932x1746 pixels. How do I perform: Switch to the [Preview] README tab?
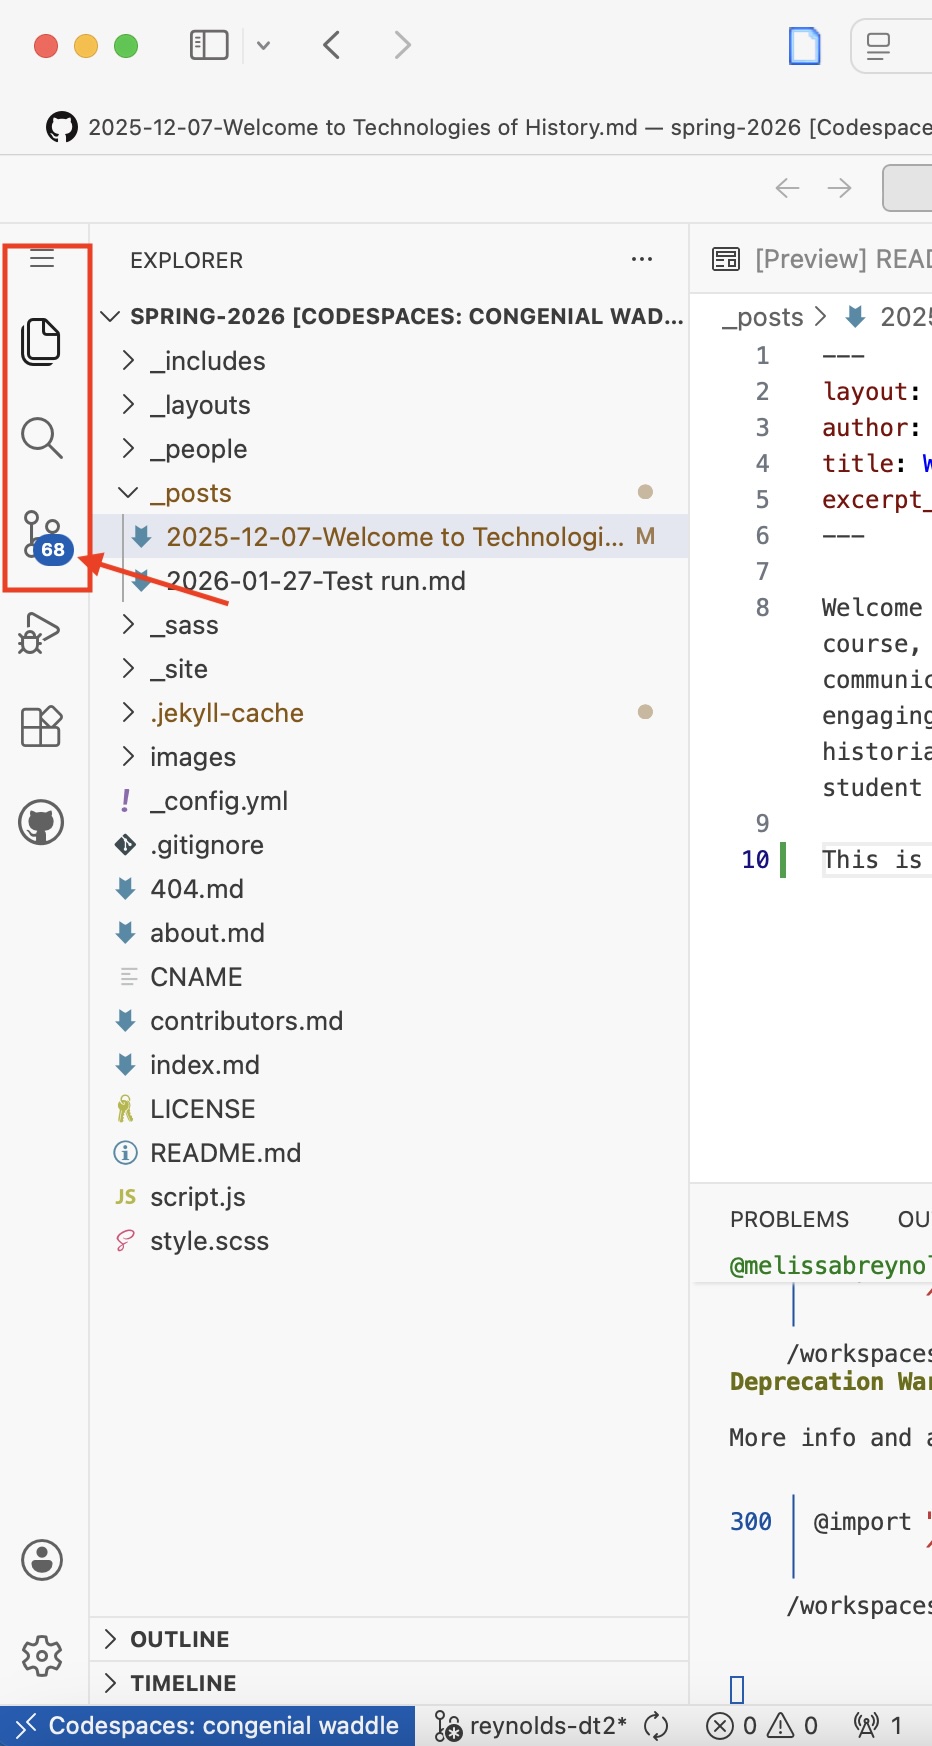click(x=812, y=259)
